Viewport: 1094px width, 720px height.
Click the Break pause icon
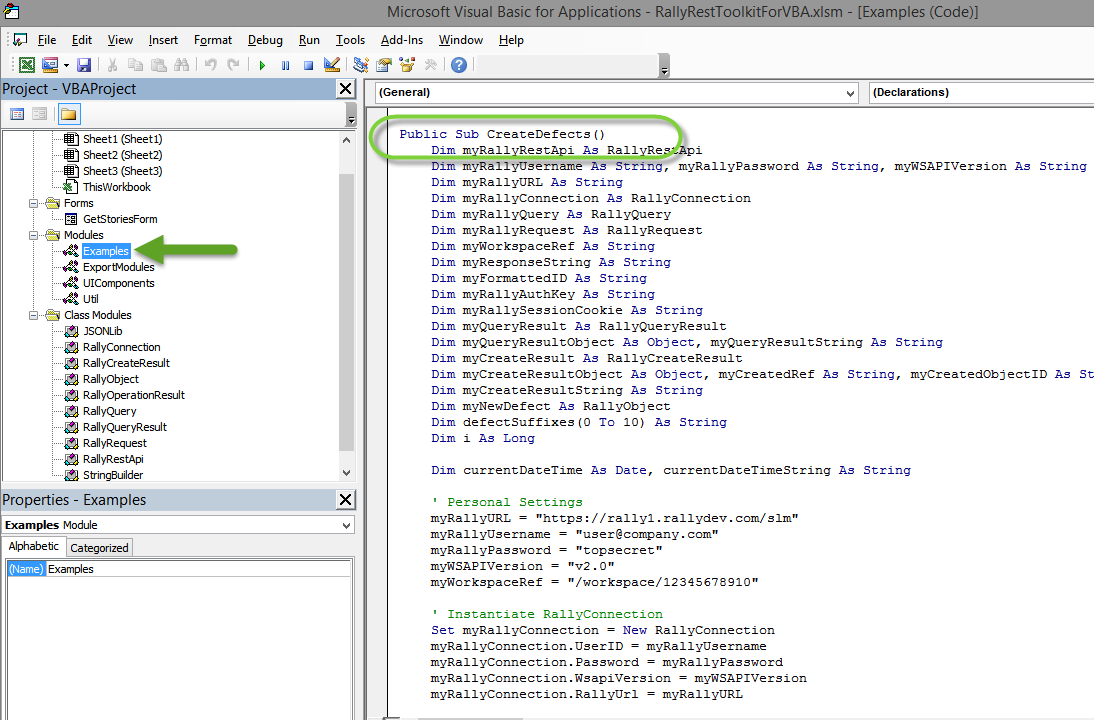click(x=285, y=65)
